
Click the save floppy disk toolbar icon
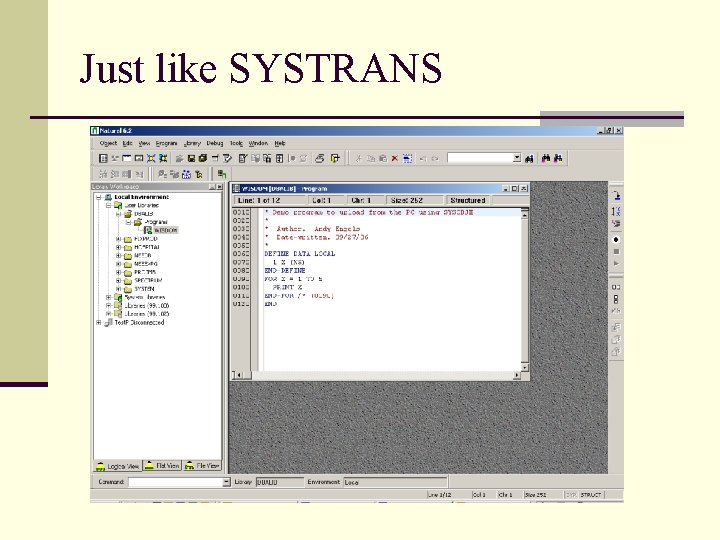[191, 158]
